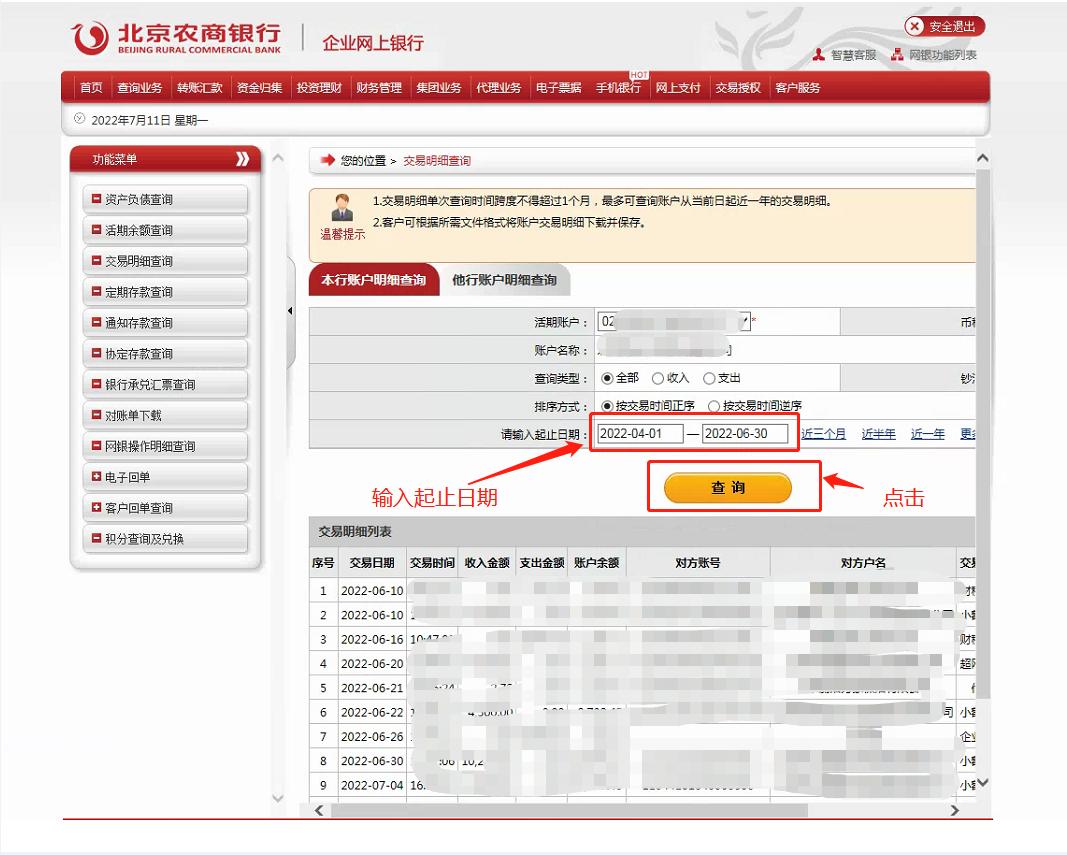This screenshot has width=1067, height=855.
Task: Switch to the 他行账户明细查询 tab
Action: click(504, 280)
